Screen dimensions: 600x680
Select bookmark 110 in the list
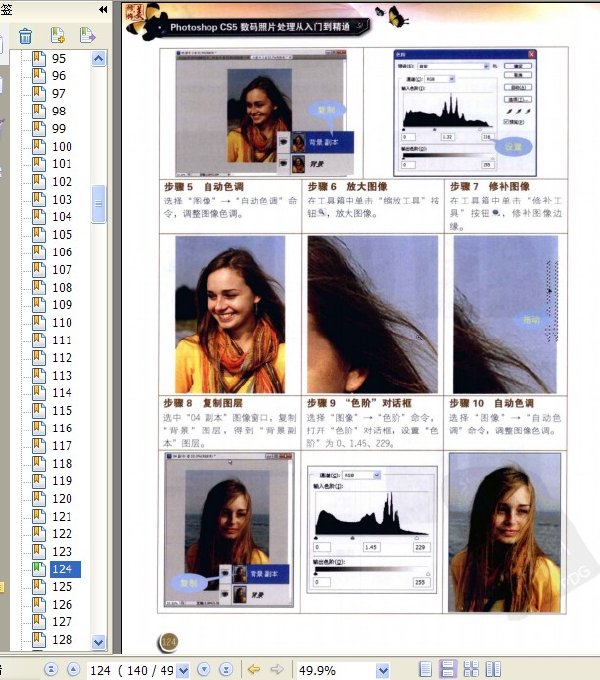(x=62, y=323)
